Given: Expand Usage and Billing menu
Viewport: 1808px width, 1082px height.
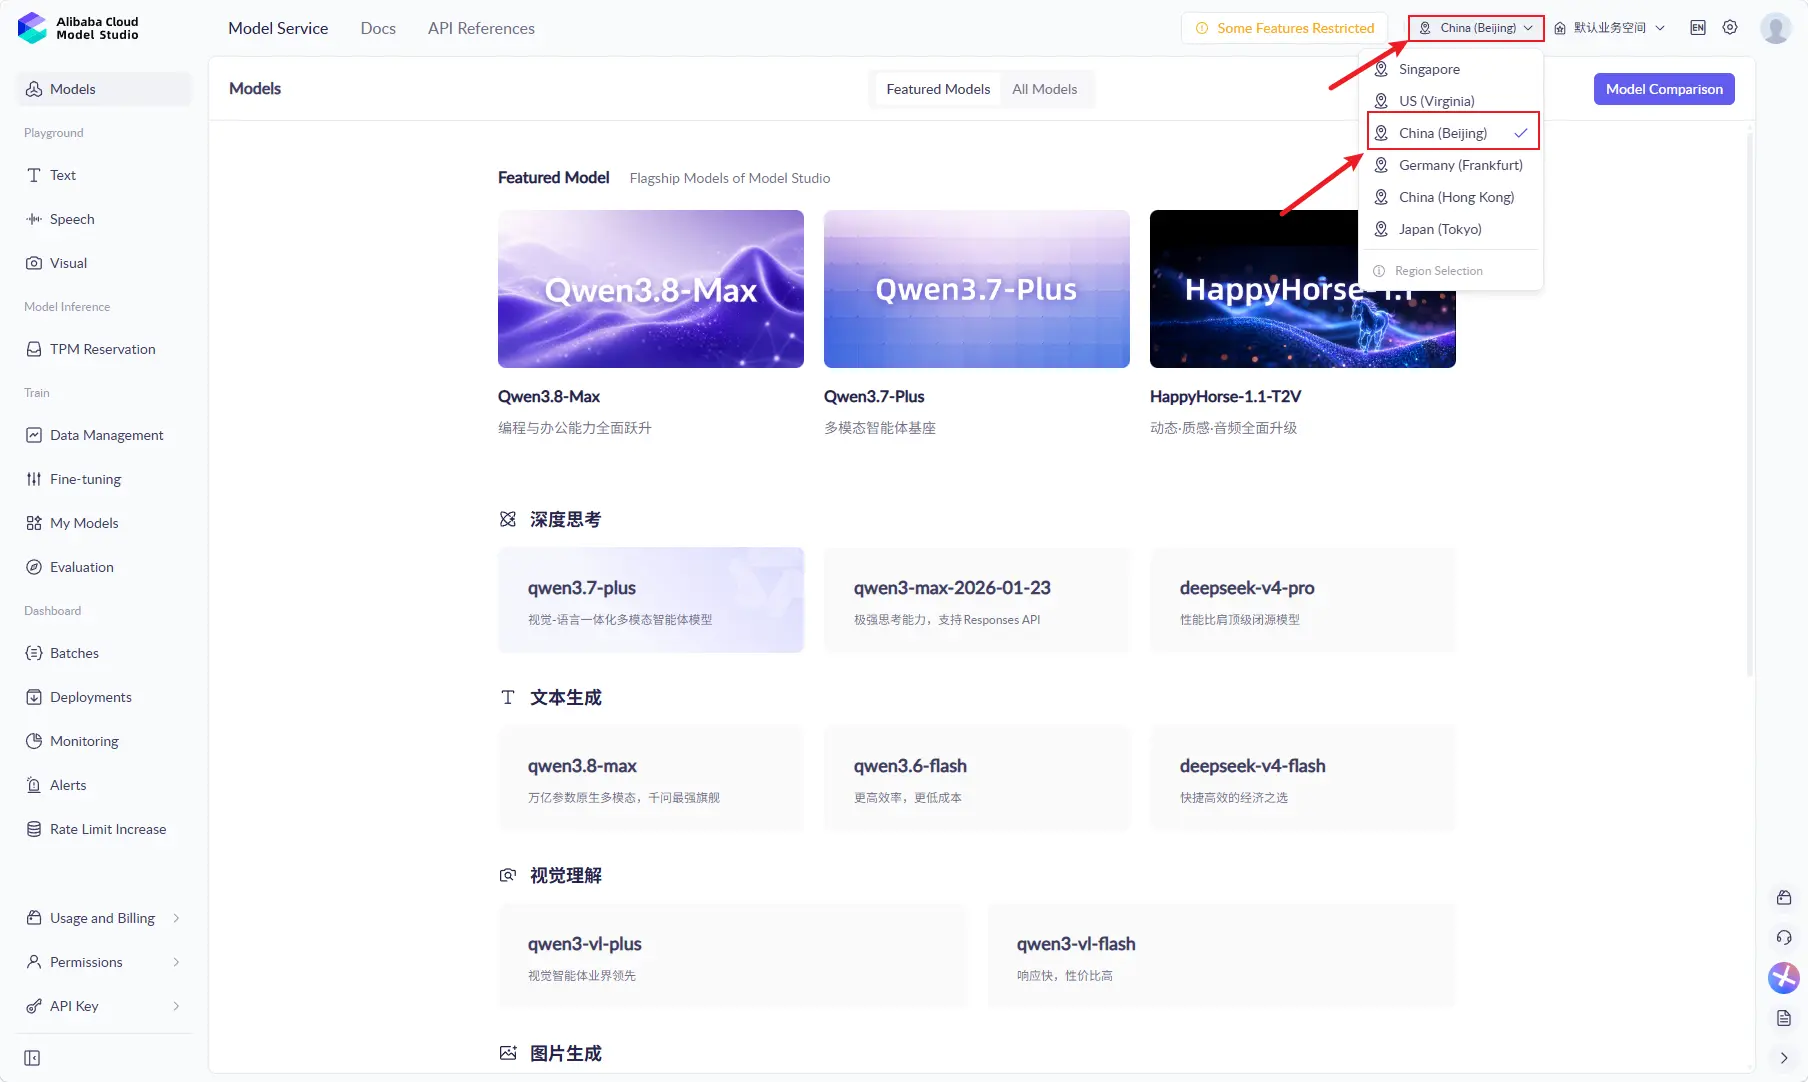Looking at the screenshot, I should 104,918.
